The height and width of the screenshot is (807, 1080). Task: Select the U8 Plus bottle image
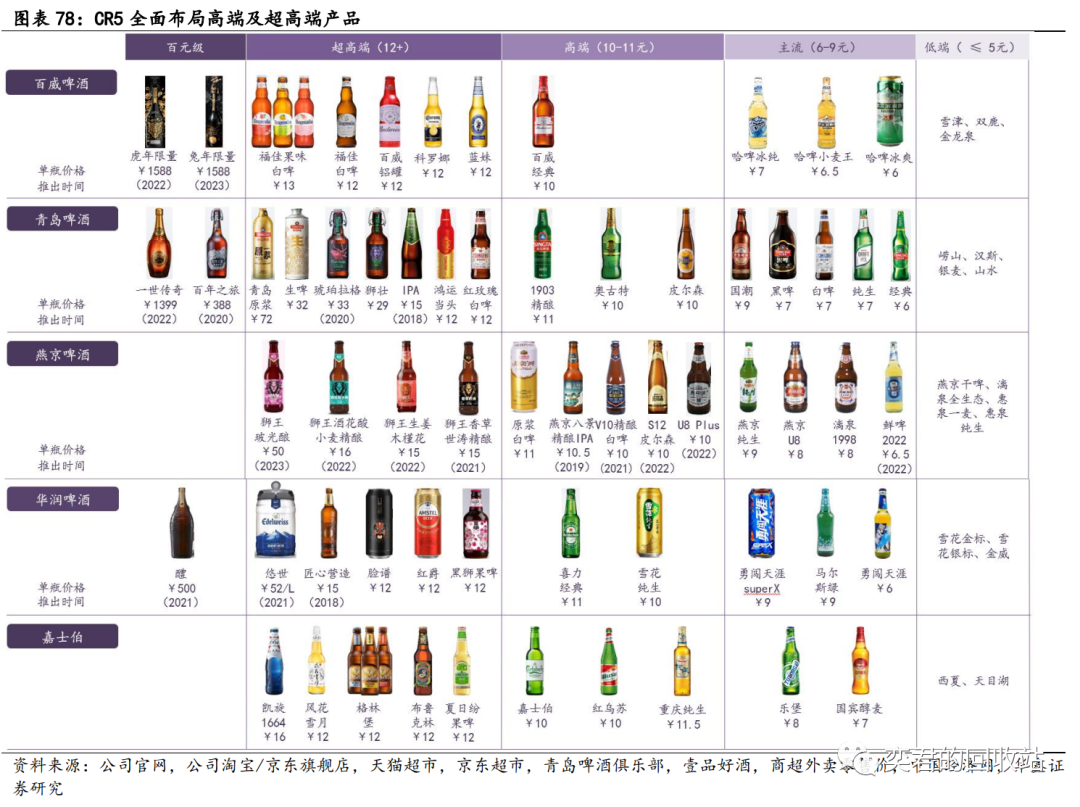(698, 378)
